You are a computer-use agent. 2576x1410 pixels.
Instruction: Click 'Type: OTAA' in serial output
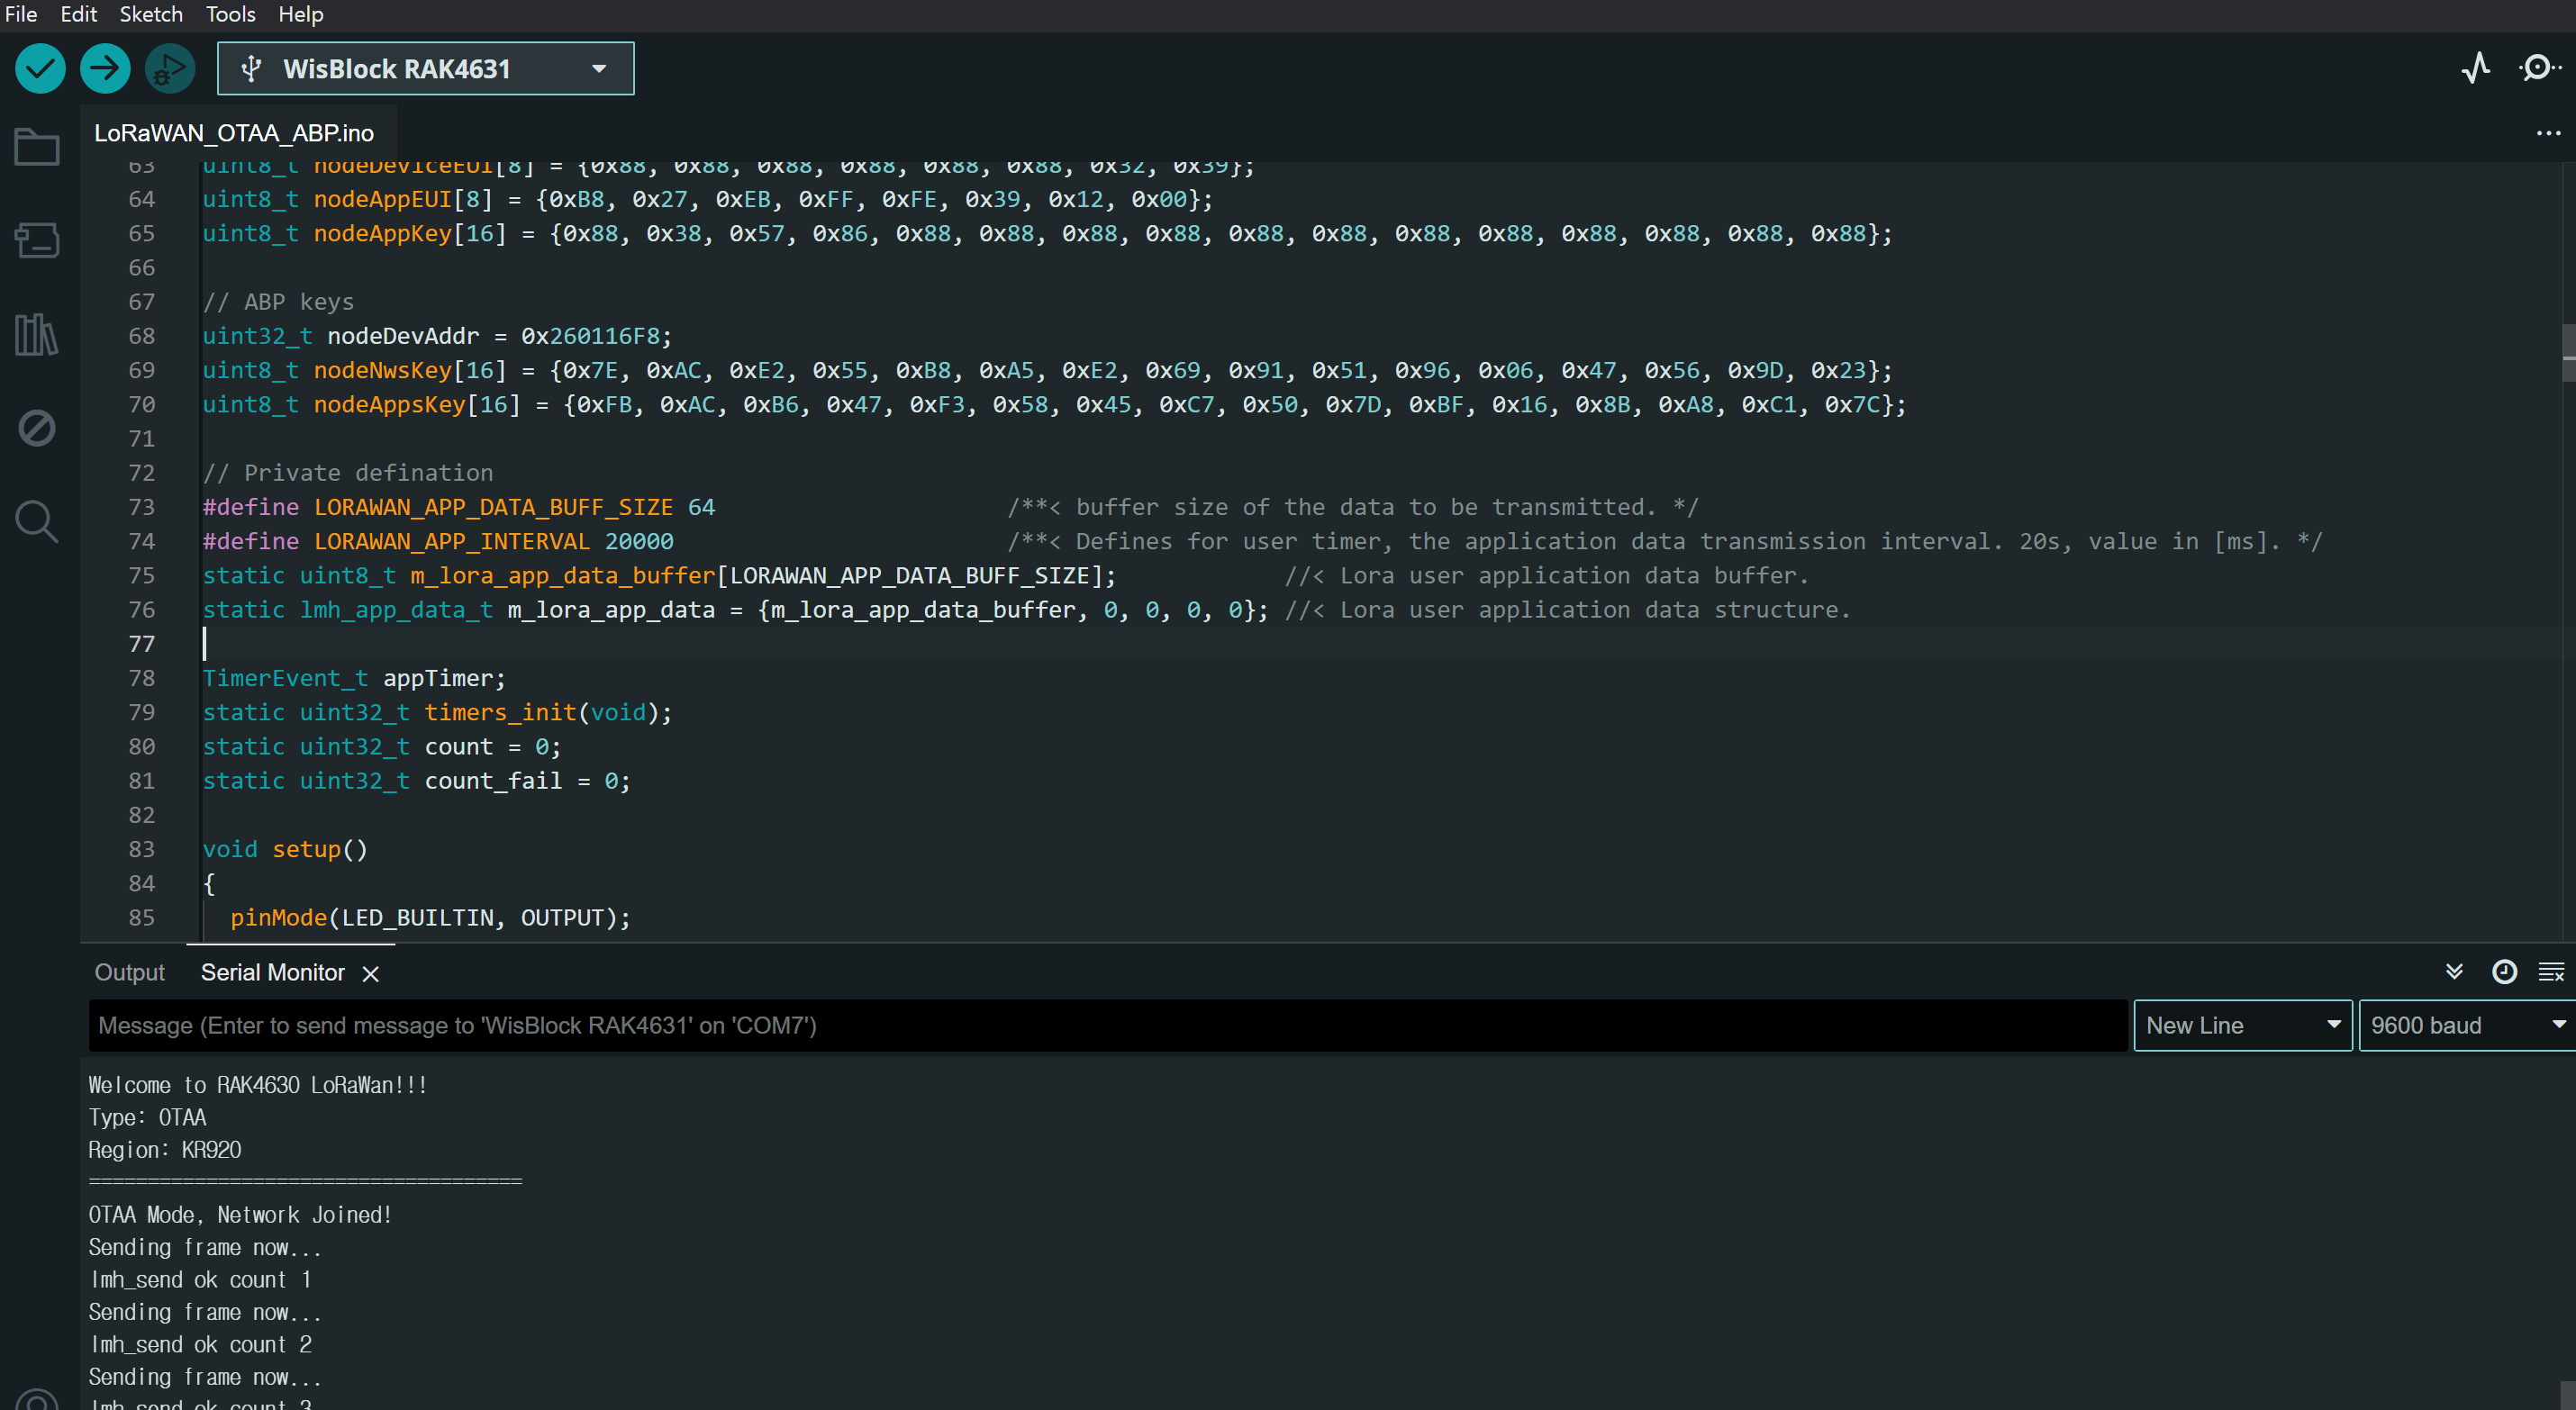(147, 1118)
